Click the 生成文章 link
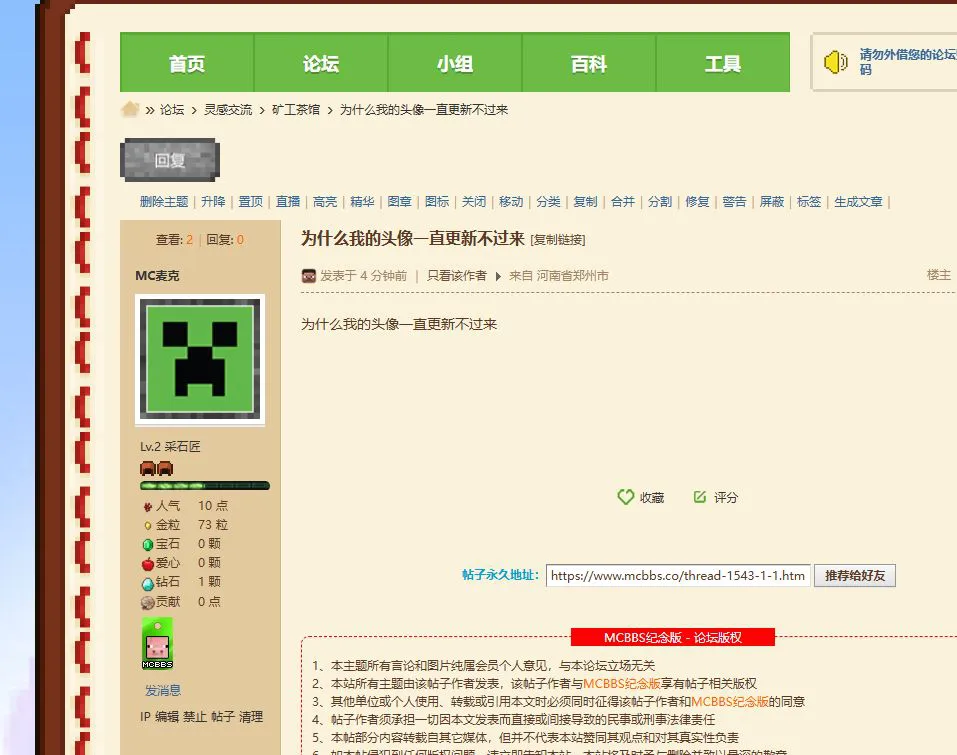 coord(858,201)
